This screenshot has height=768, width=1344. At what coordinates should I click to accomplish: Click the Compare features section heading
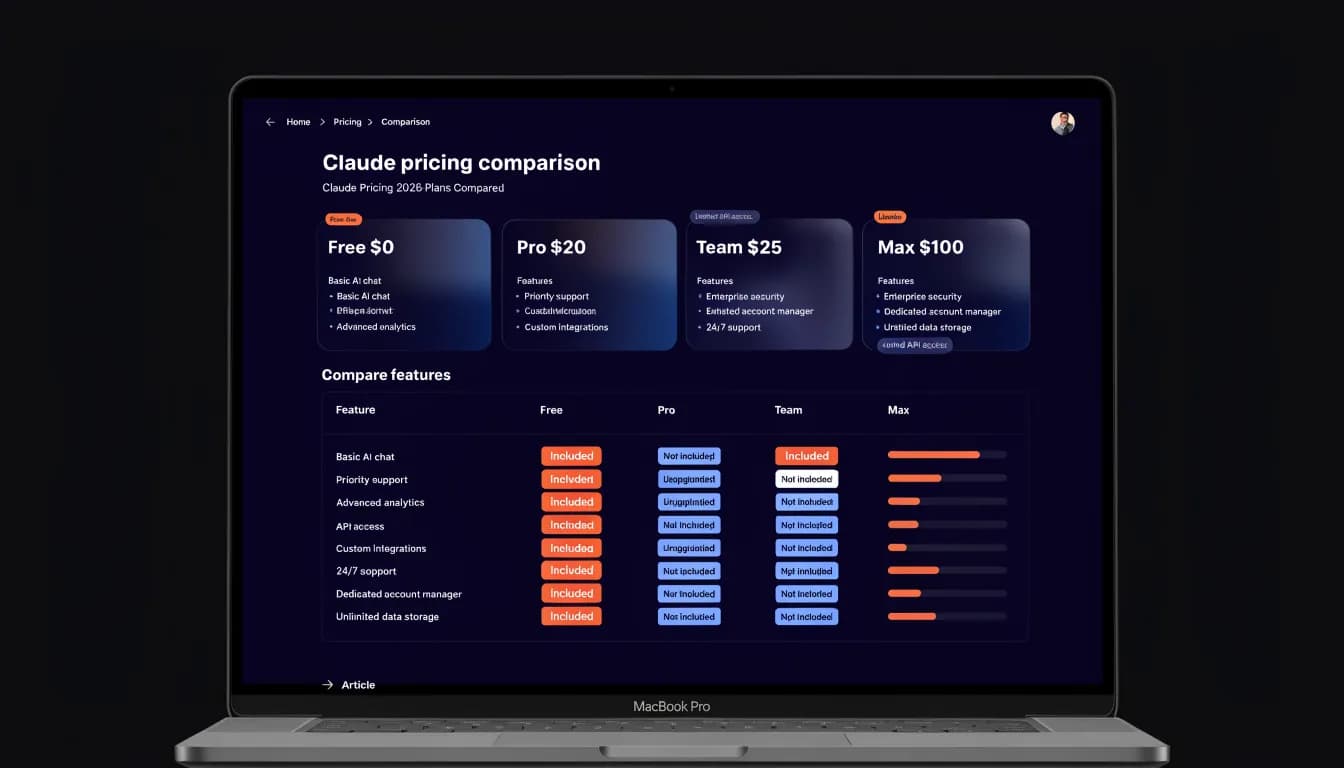pyautogui.click(x=386, y=375)
